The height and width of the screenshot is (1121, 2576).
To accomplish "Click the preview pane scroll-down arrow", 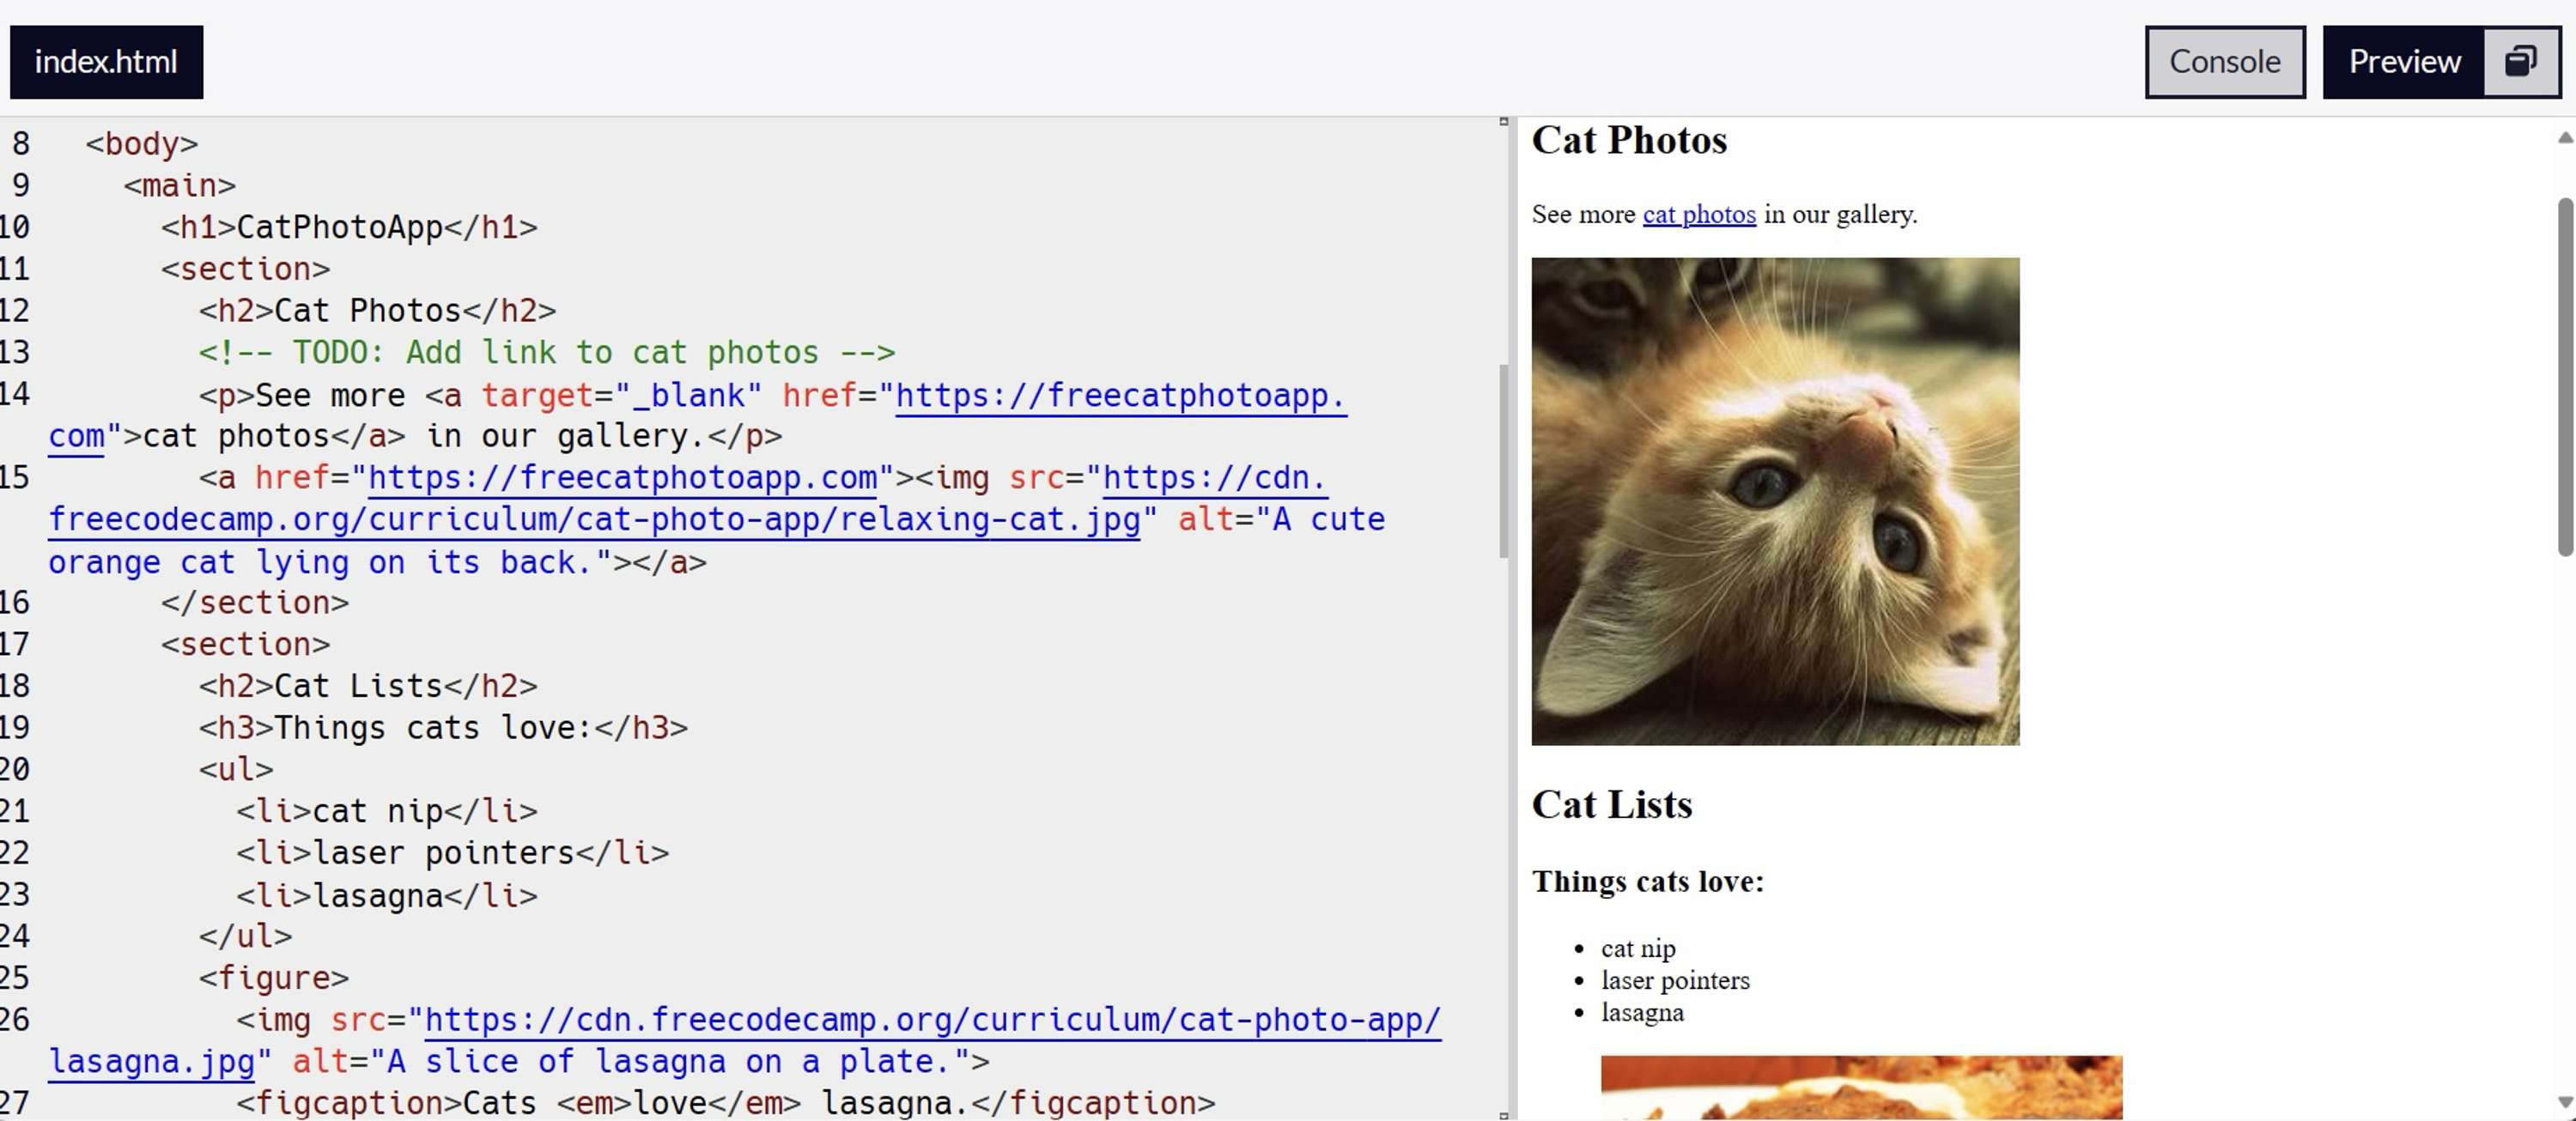I will pos(2565,1102).
